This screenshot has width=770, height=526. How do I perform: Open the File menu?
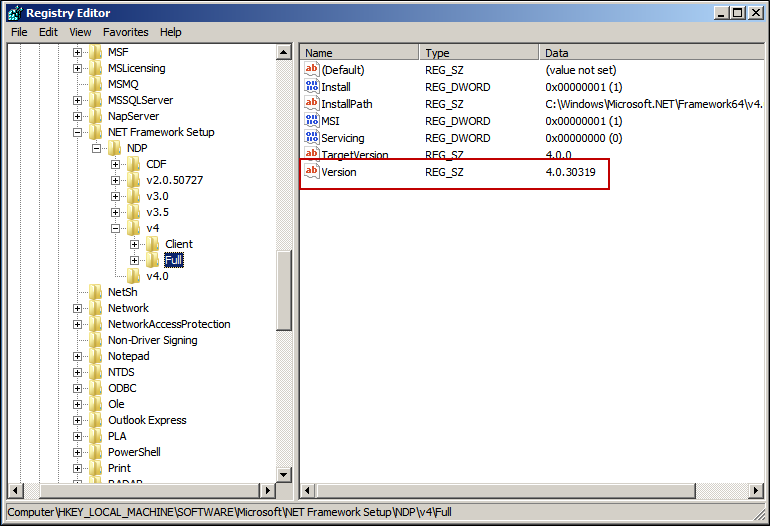(19, 32)
